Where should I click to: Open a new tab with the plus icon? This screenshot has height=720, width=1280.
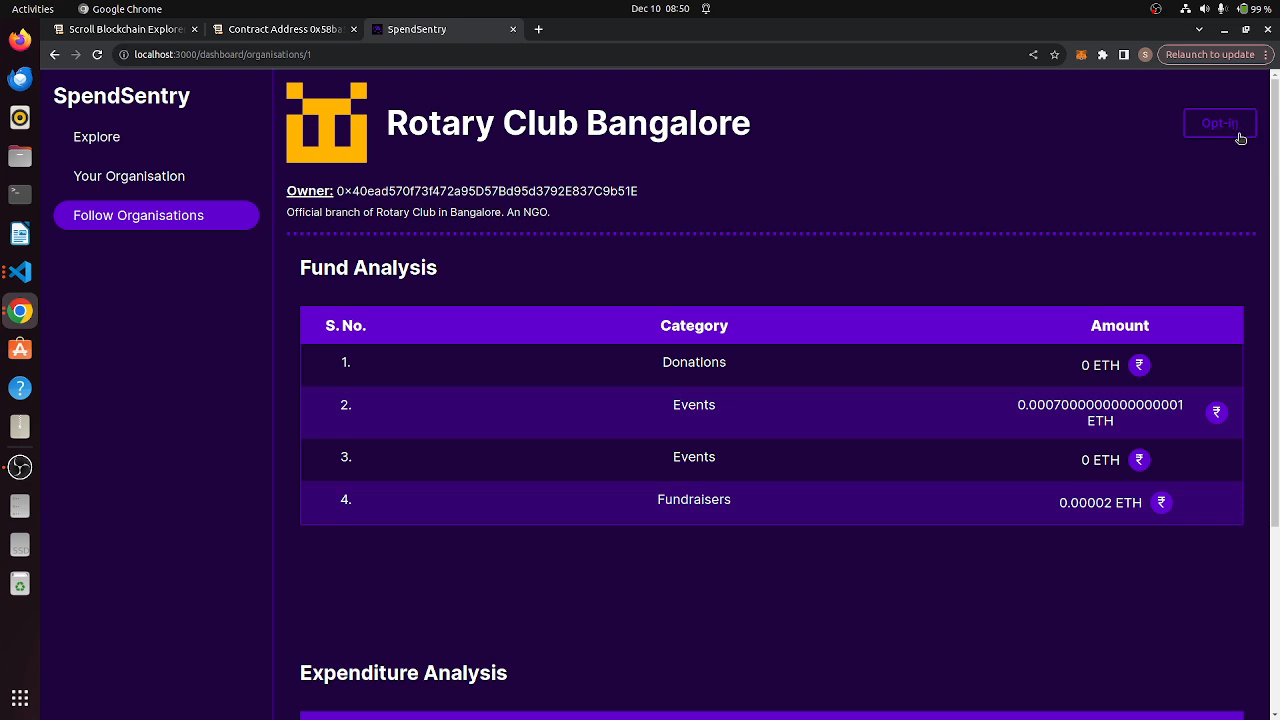click(538, 29)
